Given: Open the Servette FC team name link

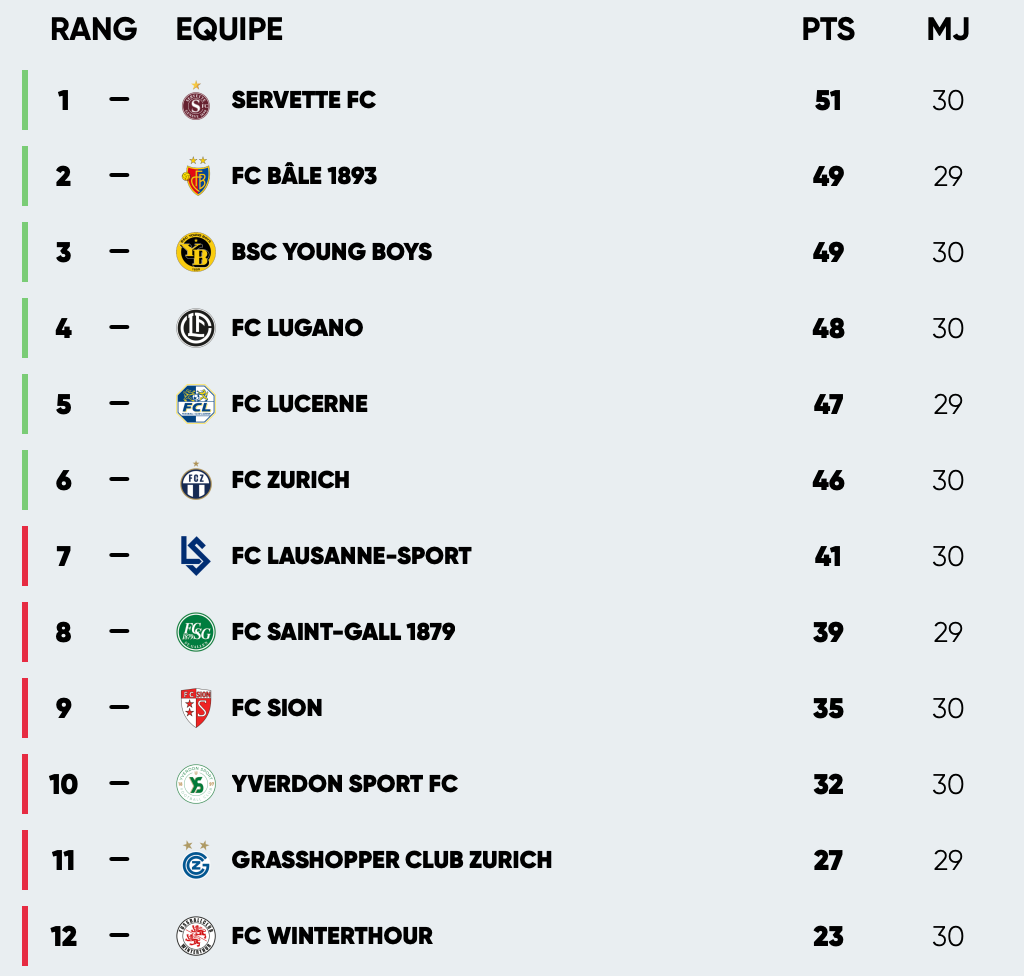Looking at the screenshot, I should [x=303, y=100].
